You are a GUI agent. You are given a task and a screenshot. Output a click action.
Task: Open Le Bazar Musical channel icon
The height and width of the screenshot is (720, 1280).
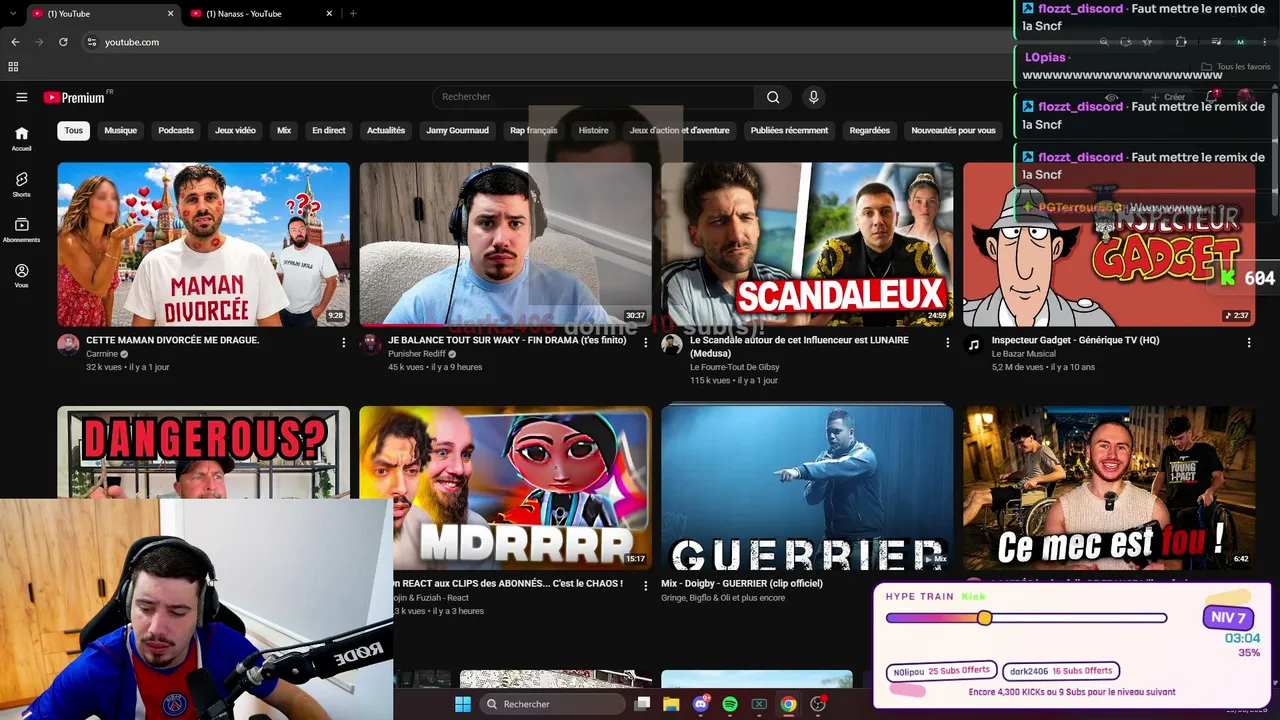pyautogui.click(x=974, y=345)
